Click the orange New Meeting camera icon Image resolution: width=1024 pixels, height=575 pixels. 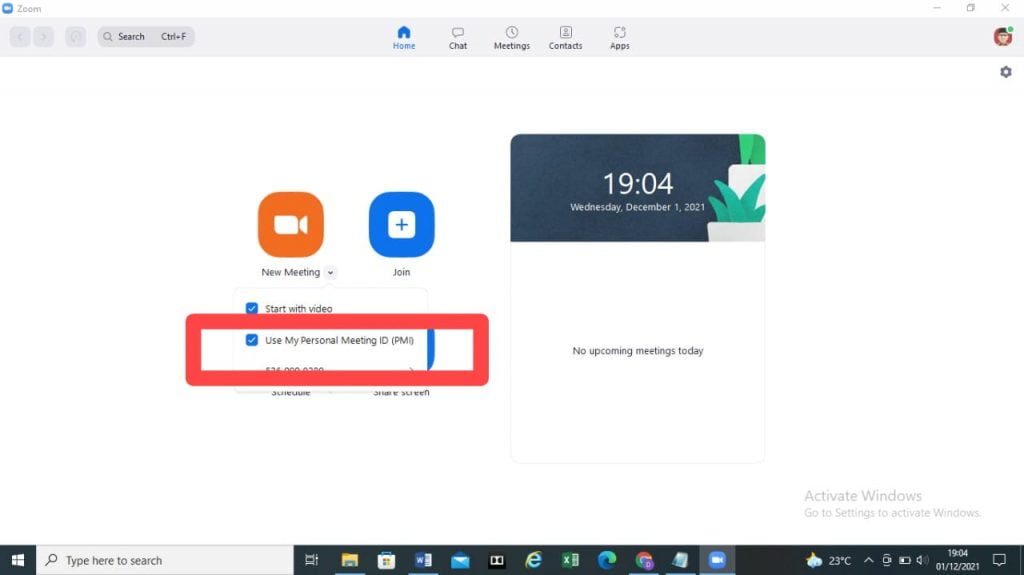click(x=290, y=225)
